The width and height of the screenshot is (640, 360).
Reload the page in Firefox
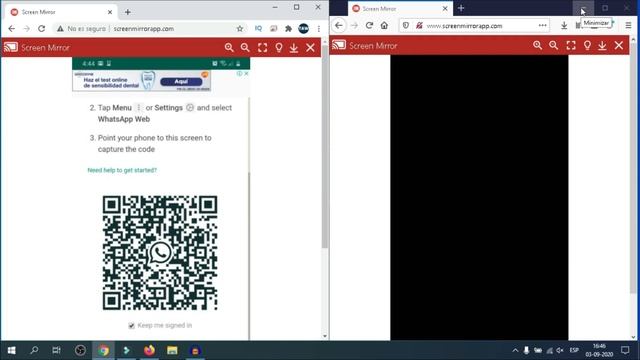click(369, 25)
